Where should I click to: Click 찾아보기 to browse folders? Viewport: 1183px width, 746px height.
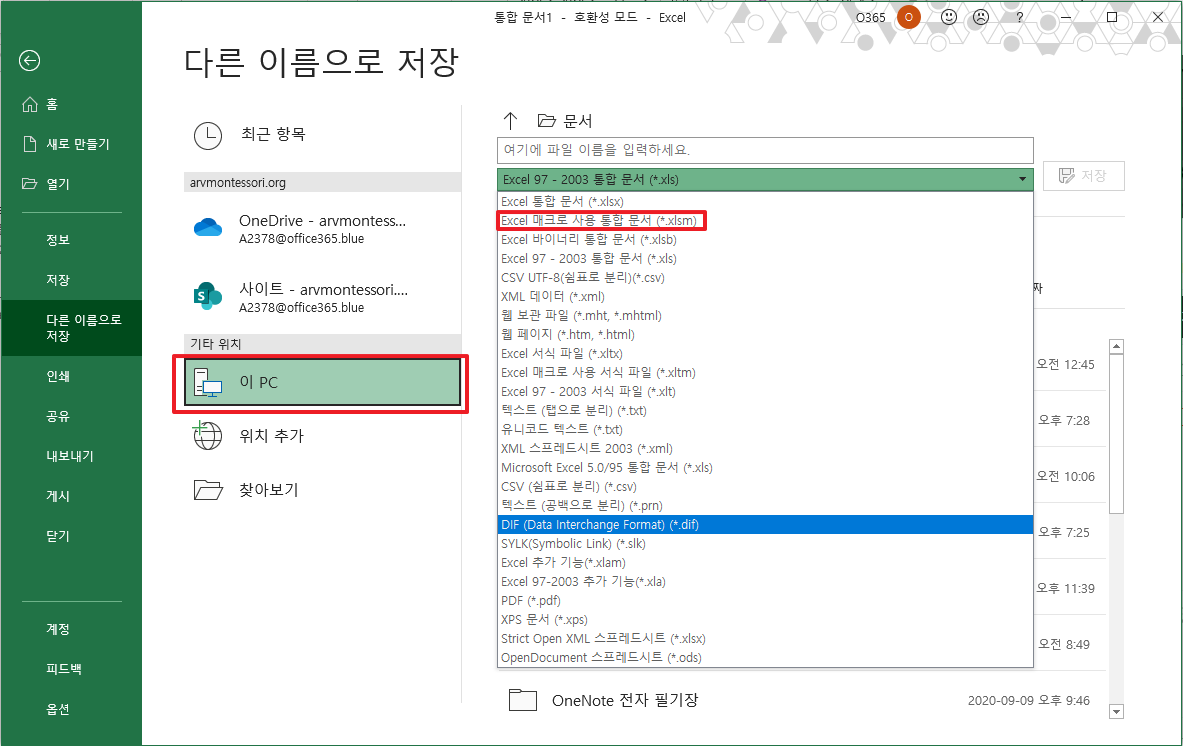tap(322, 490)
